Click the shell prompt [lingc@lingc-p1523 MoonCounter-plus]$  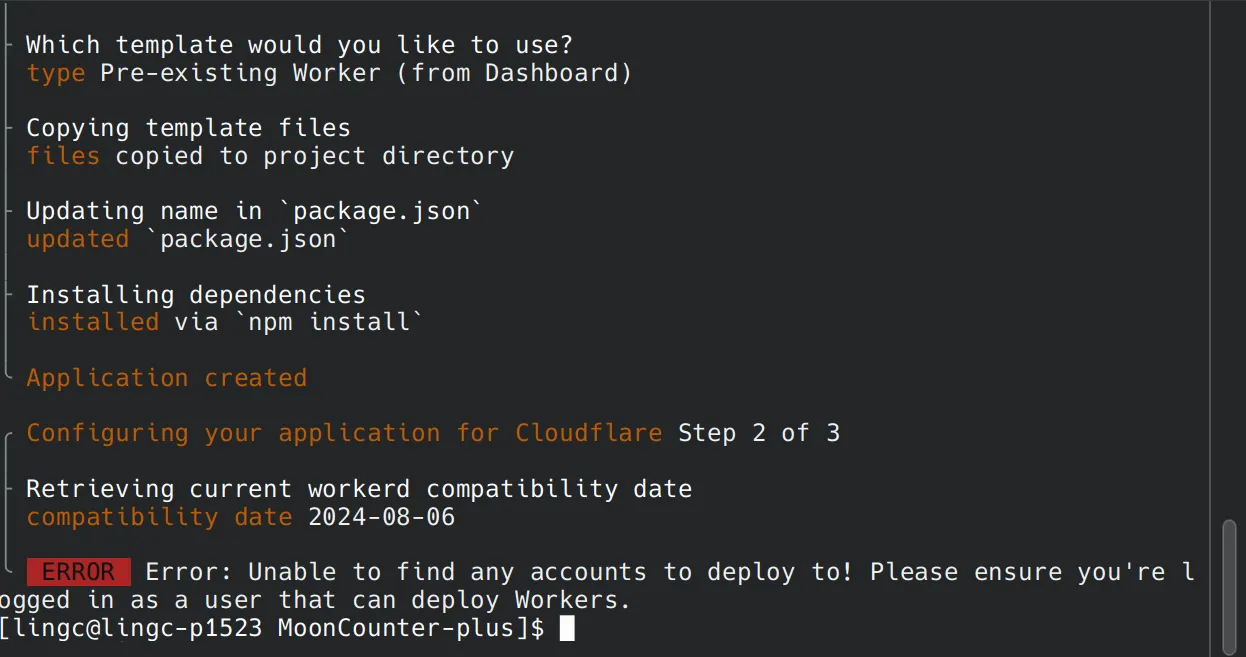click(x=272, y=628)
